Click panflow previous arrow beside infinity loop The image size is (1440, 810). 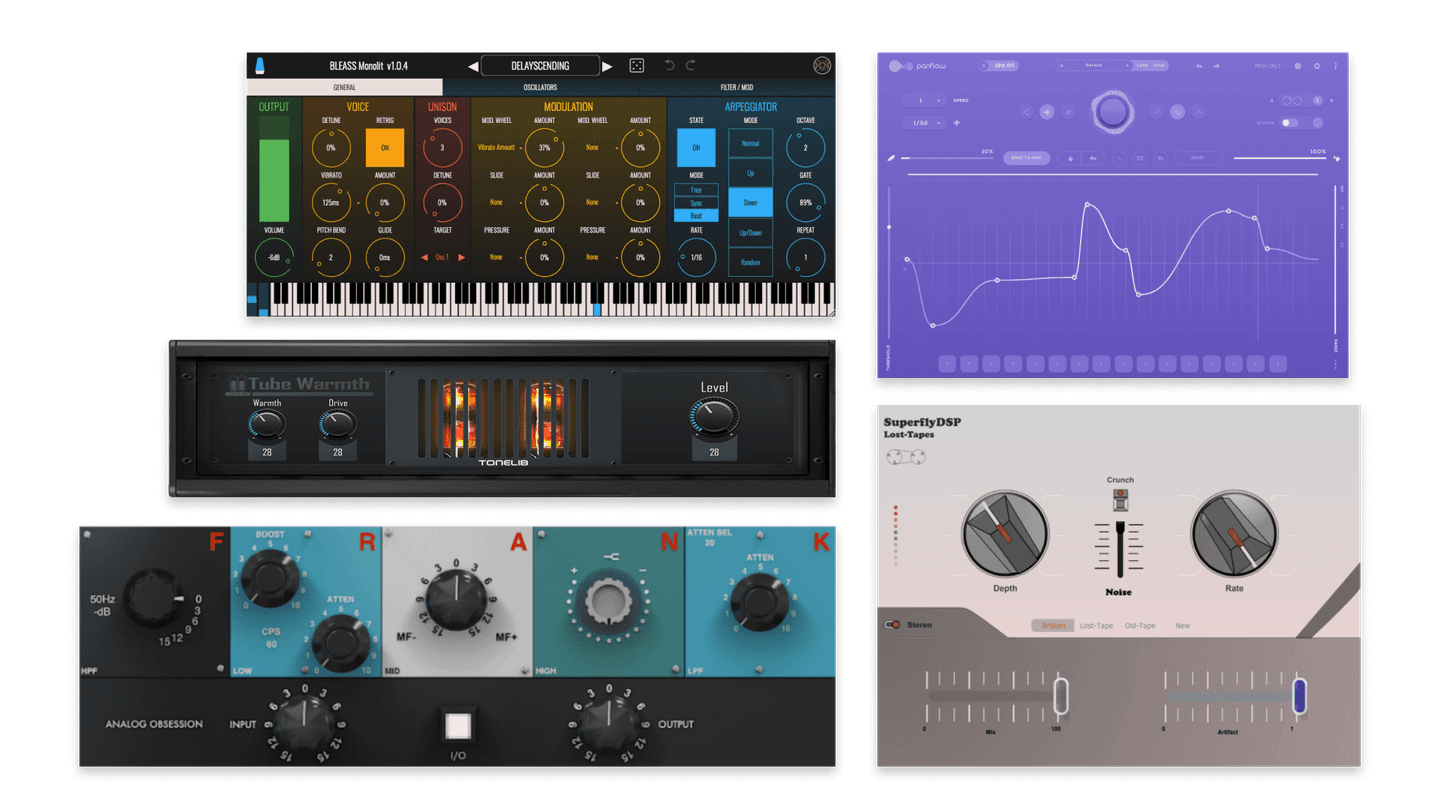[x=1271, y=101]
